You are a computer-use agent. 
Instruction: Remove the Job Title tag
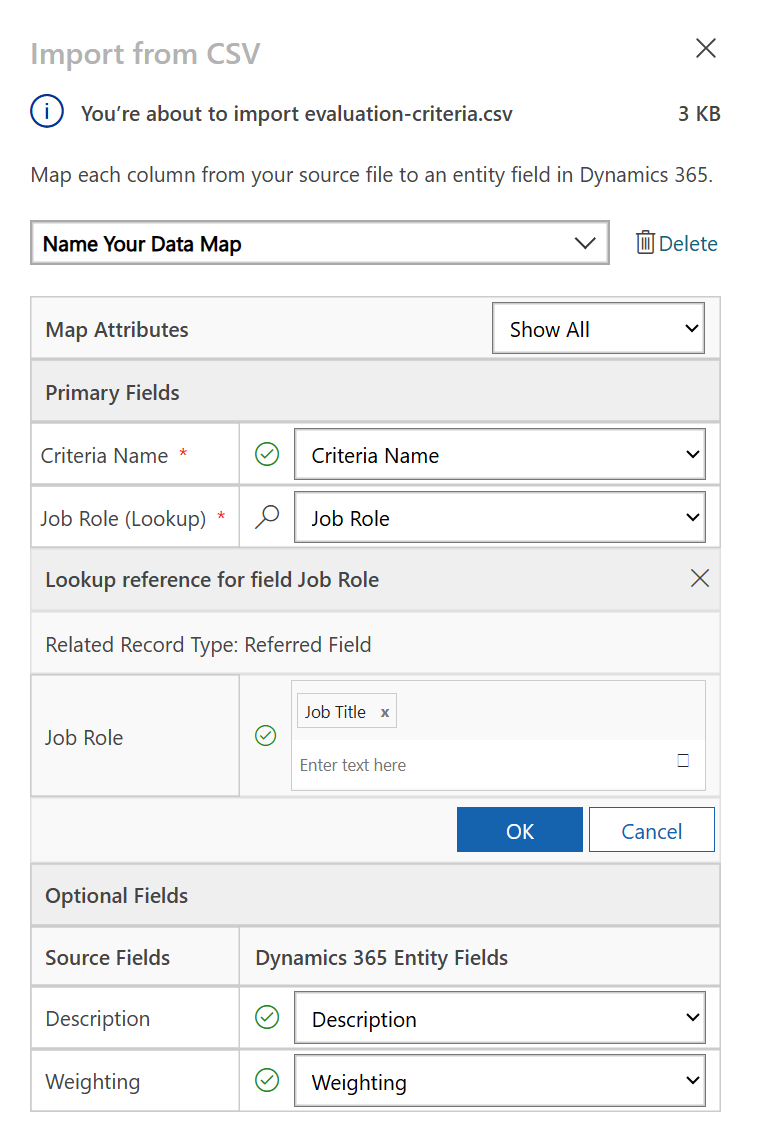pyautogui.click(x=385, y=712)
